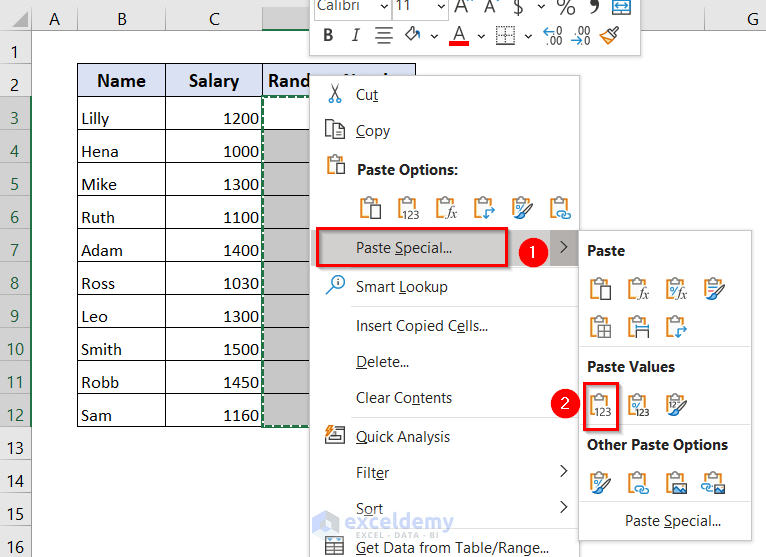This screenshot has height=557, width=766.
Task: Click the cell containing Smith
Action: [121, 344]
